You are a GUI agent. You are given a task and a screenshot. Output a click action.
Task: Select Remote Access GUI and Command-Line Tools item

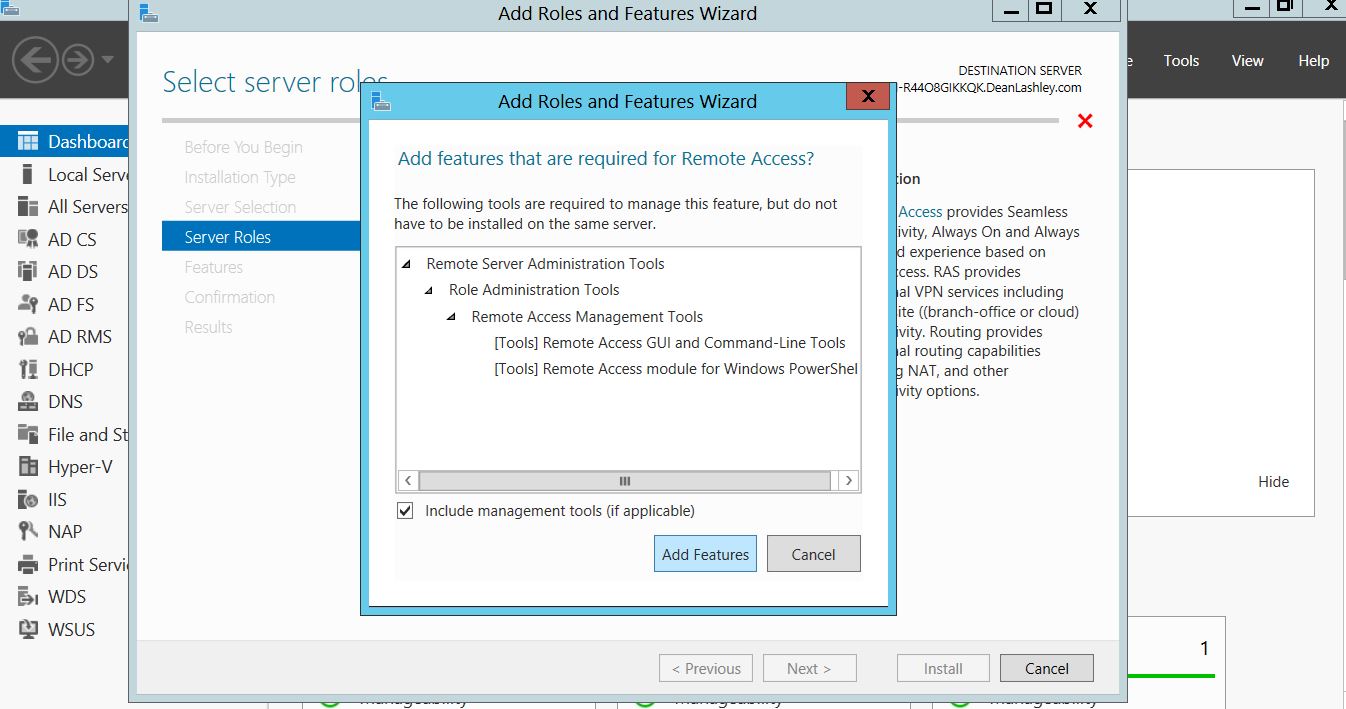[669, 343]
